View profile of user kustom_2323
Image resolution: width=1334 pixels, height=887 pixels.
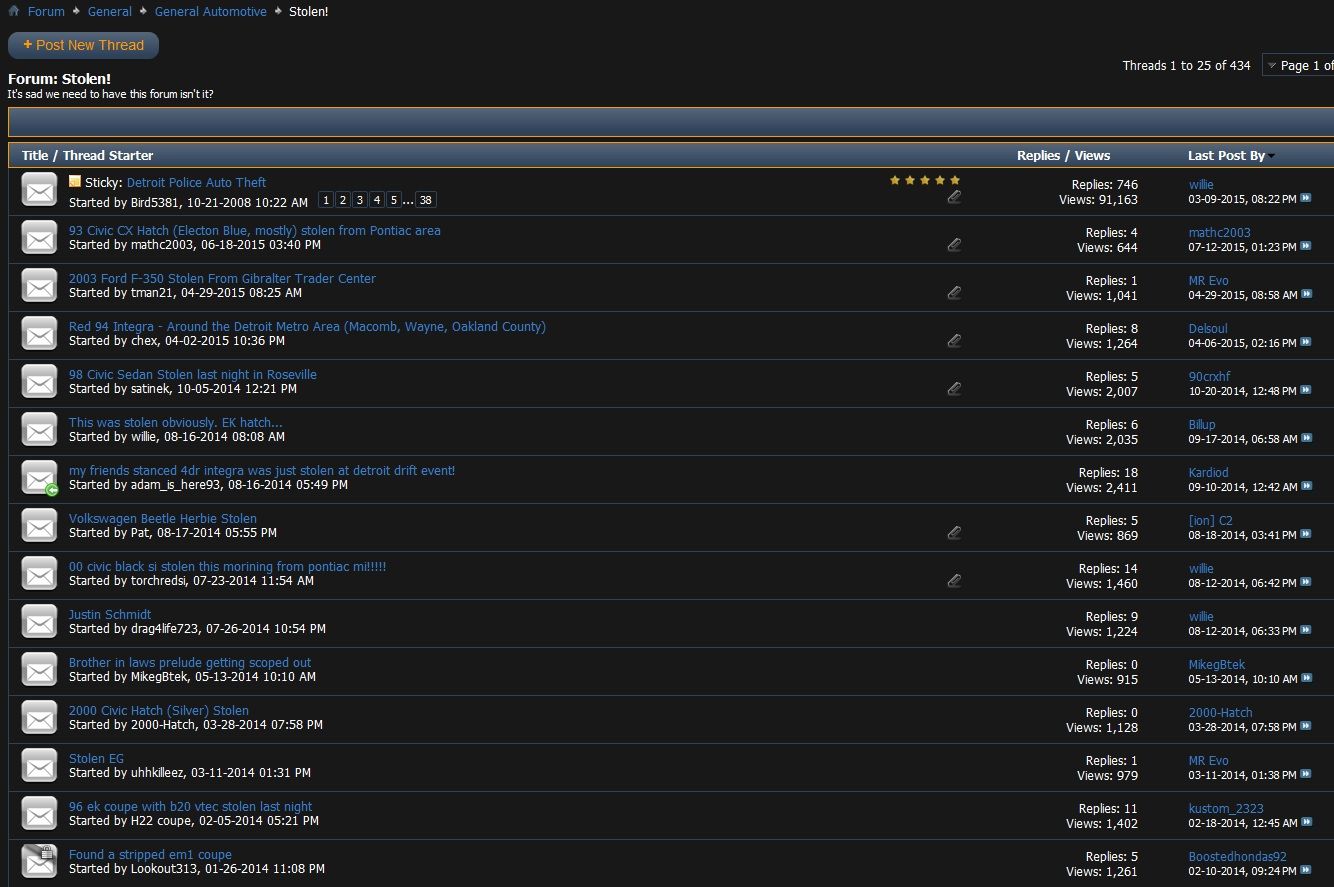(x=1225, y=808)
